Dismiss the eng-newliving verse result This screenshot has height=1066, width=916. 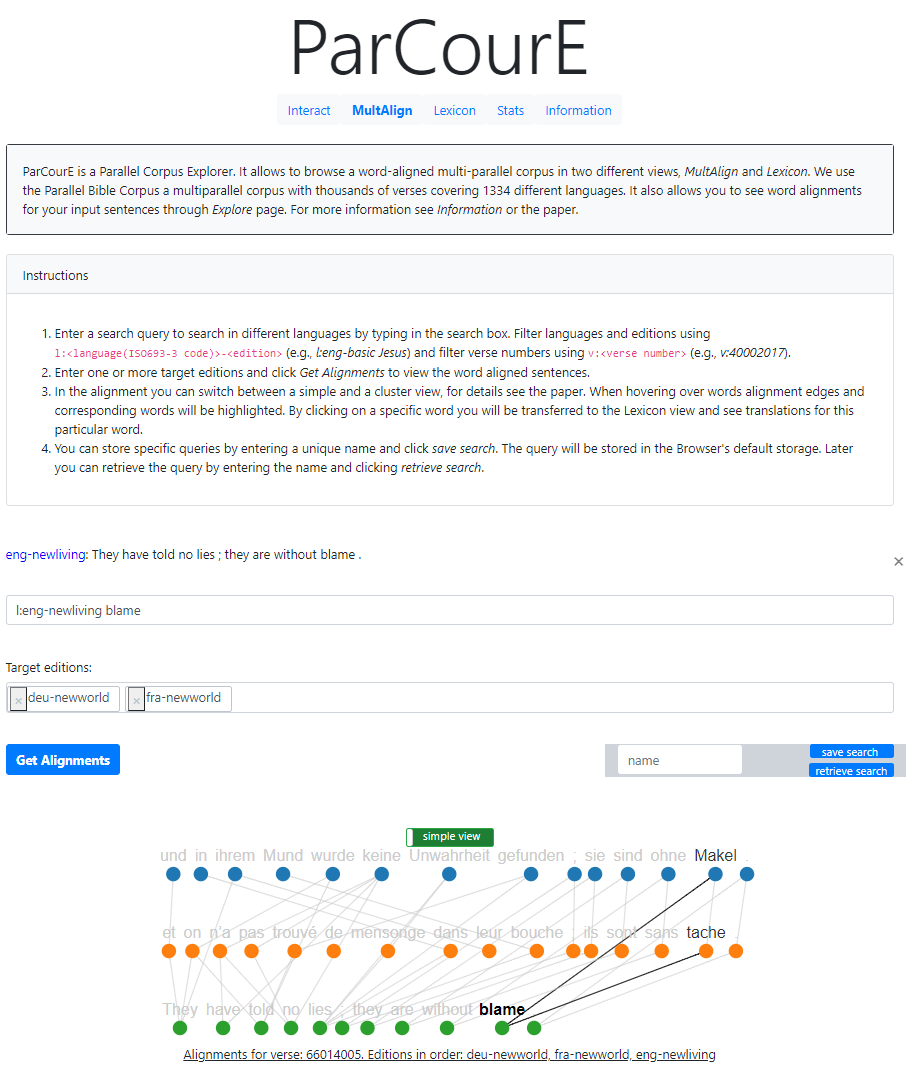[898, 562]
